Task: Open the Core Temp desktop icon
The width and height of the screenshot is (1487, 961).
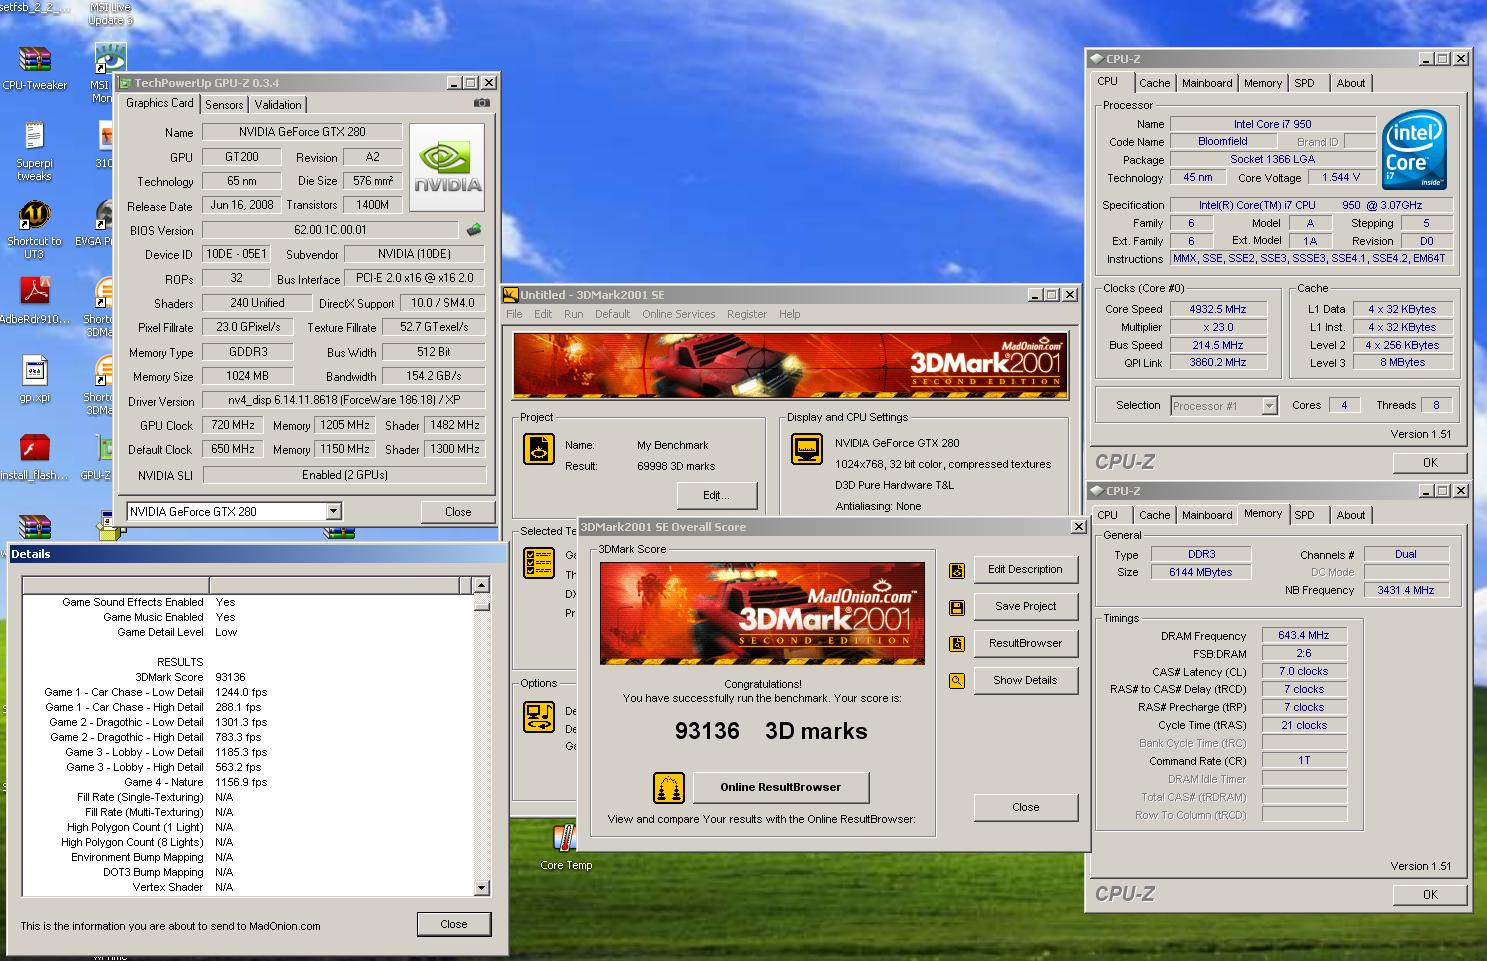Action: (x=565, y=839)
